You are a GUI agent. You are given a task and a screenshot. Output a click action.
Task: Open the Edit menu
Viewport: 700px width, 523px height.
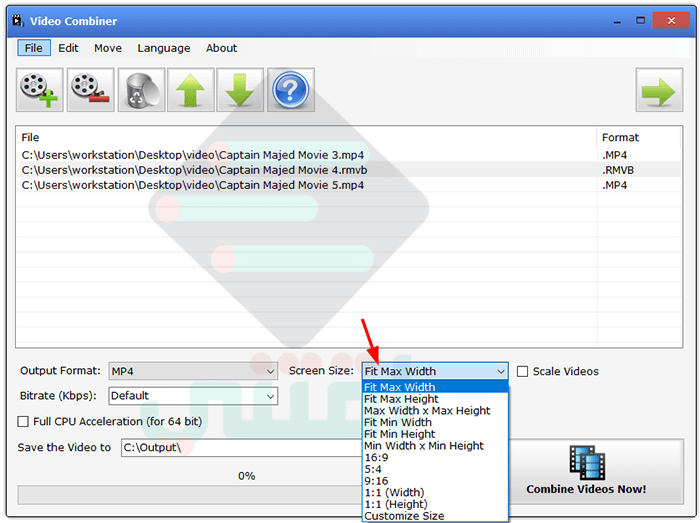pos(68,48)
